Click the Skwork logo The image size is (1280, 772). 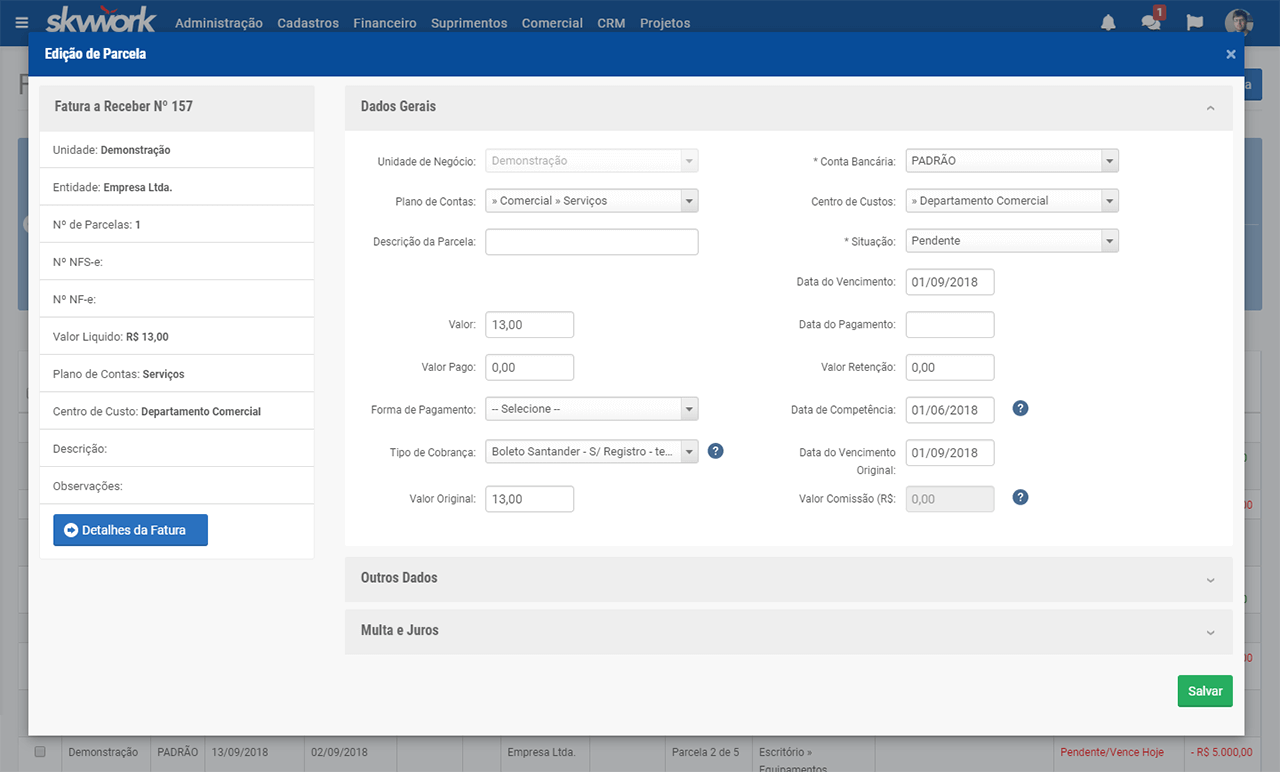click(x=101, y=20)
